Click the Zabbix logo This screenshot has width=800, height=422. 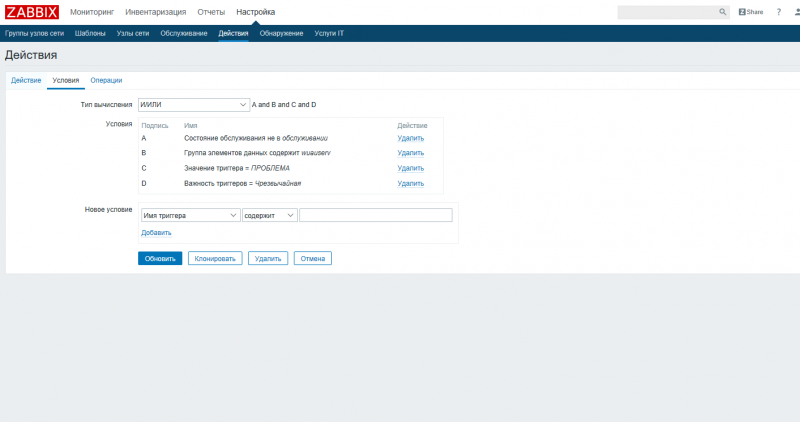pyautogui.click(x=32, y=12)
